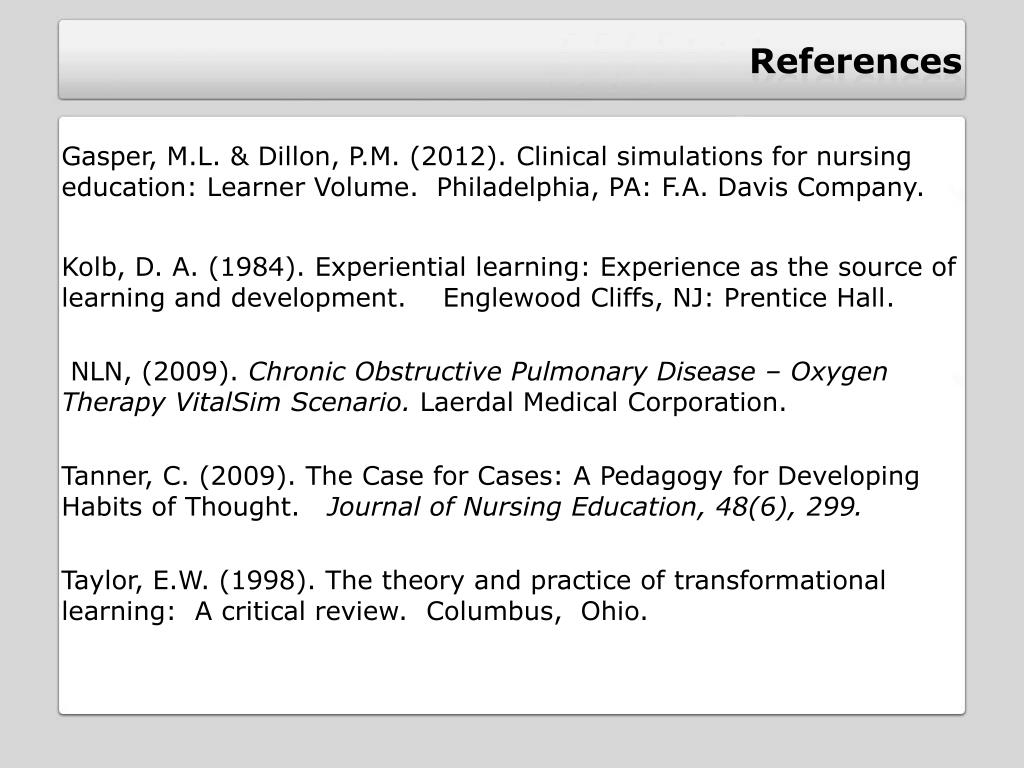Image resolution: width=1024 pixels, height=768 pixels.
Task: Select the NLN 2009 reference line
Action: tap(475, 387)
